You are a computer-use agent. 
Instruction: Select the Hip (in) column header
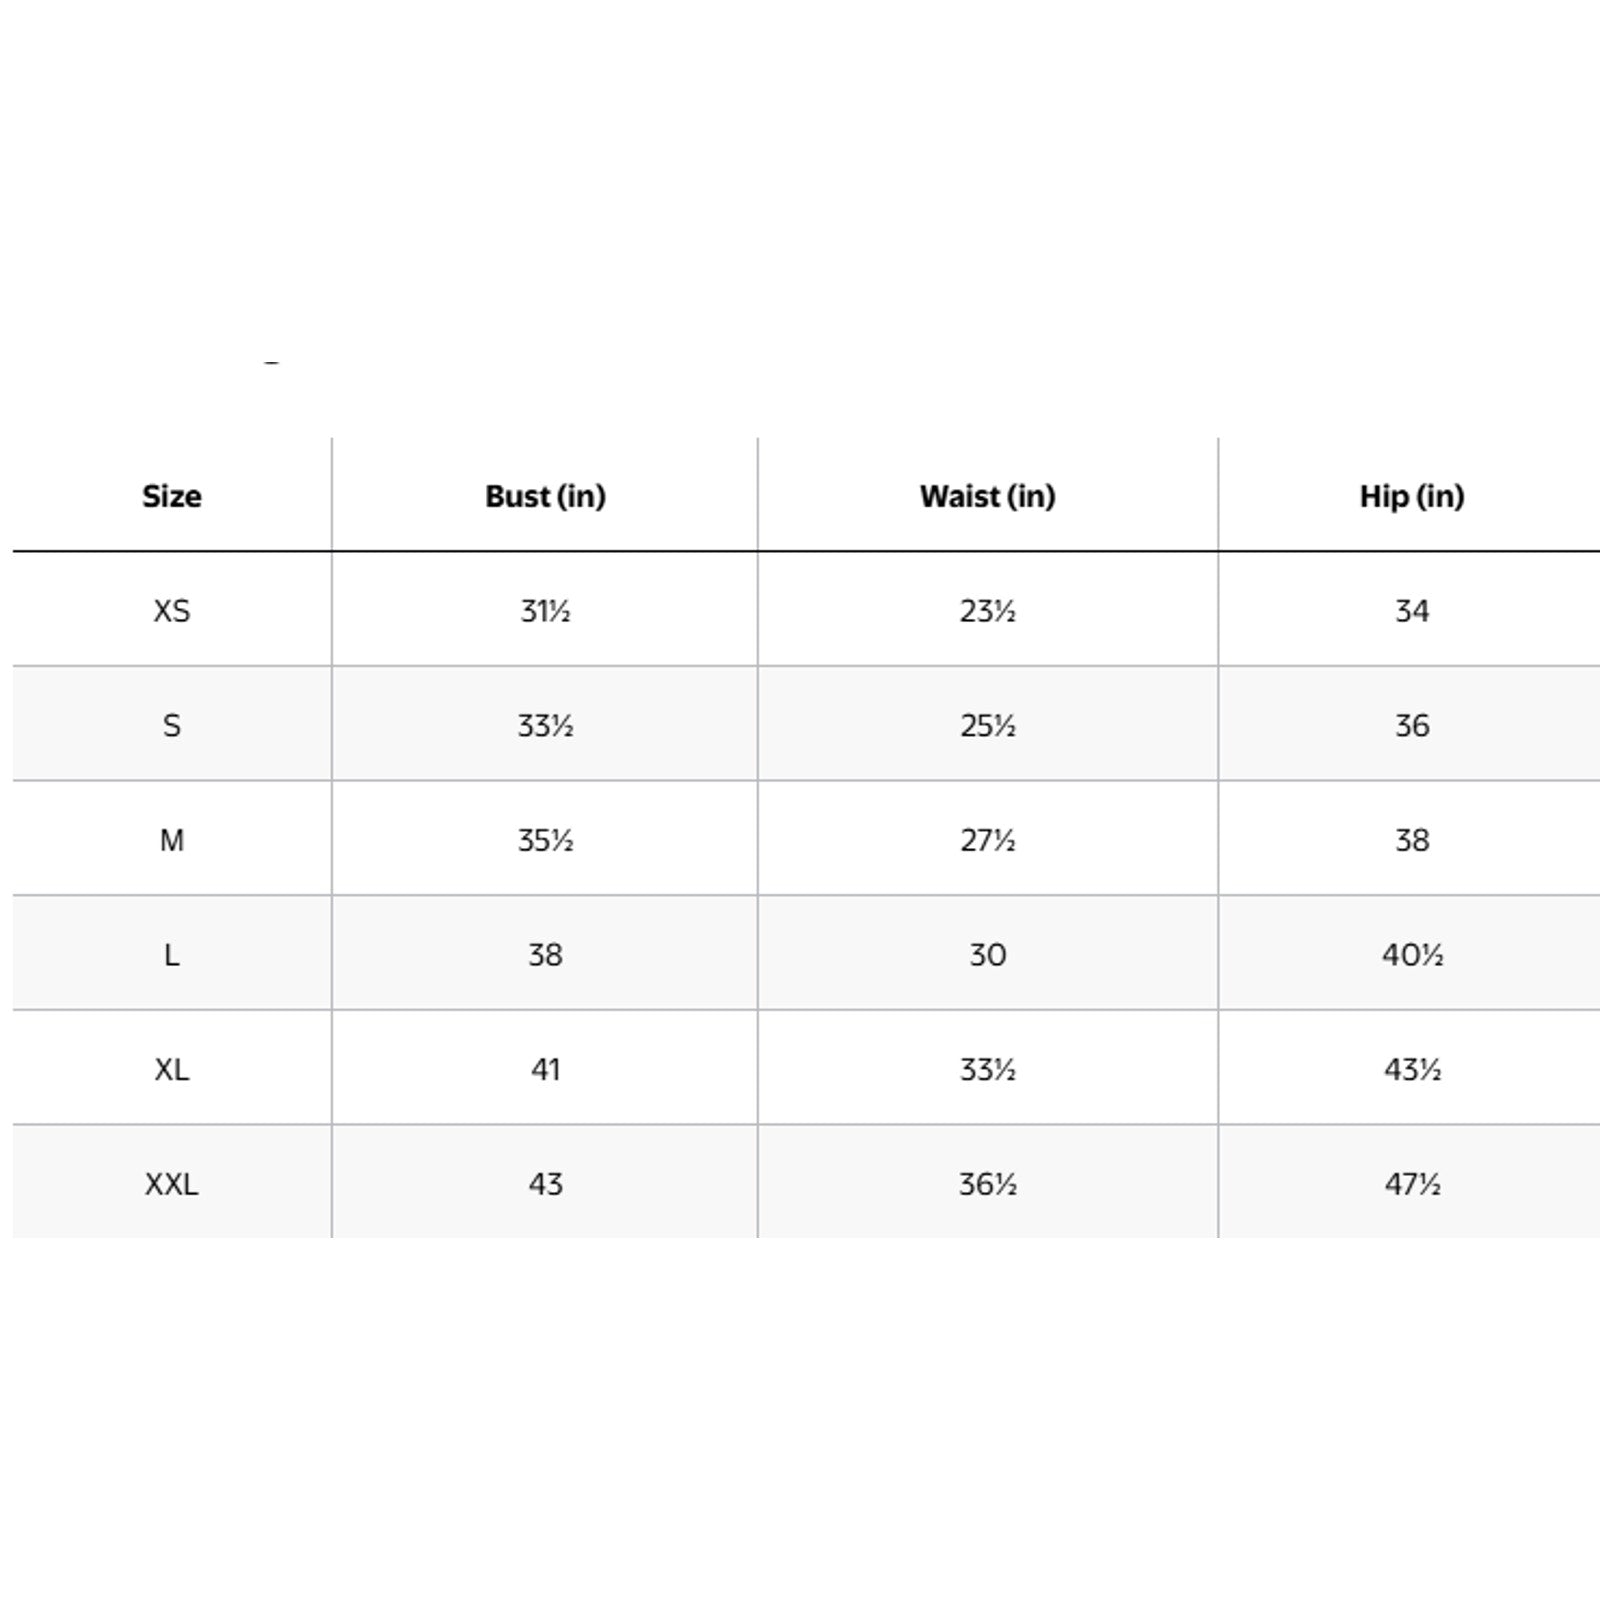1411,496
